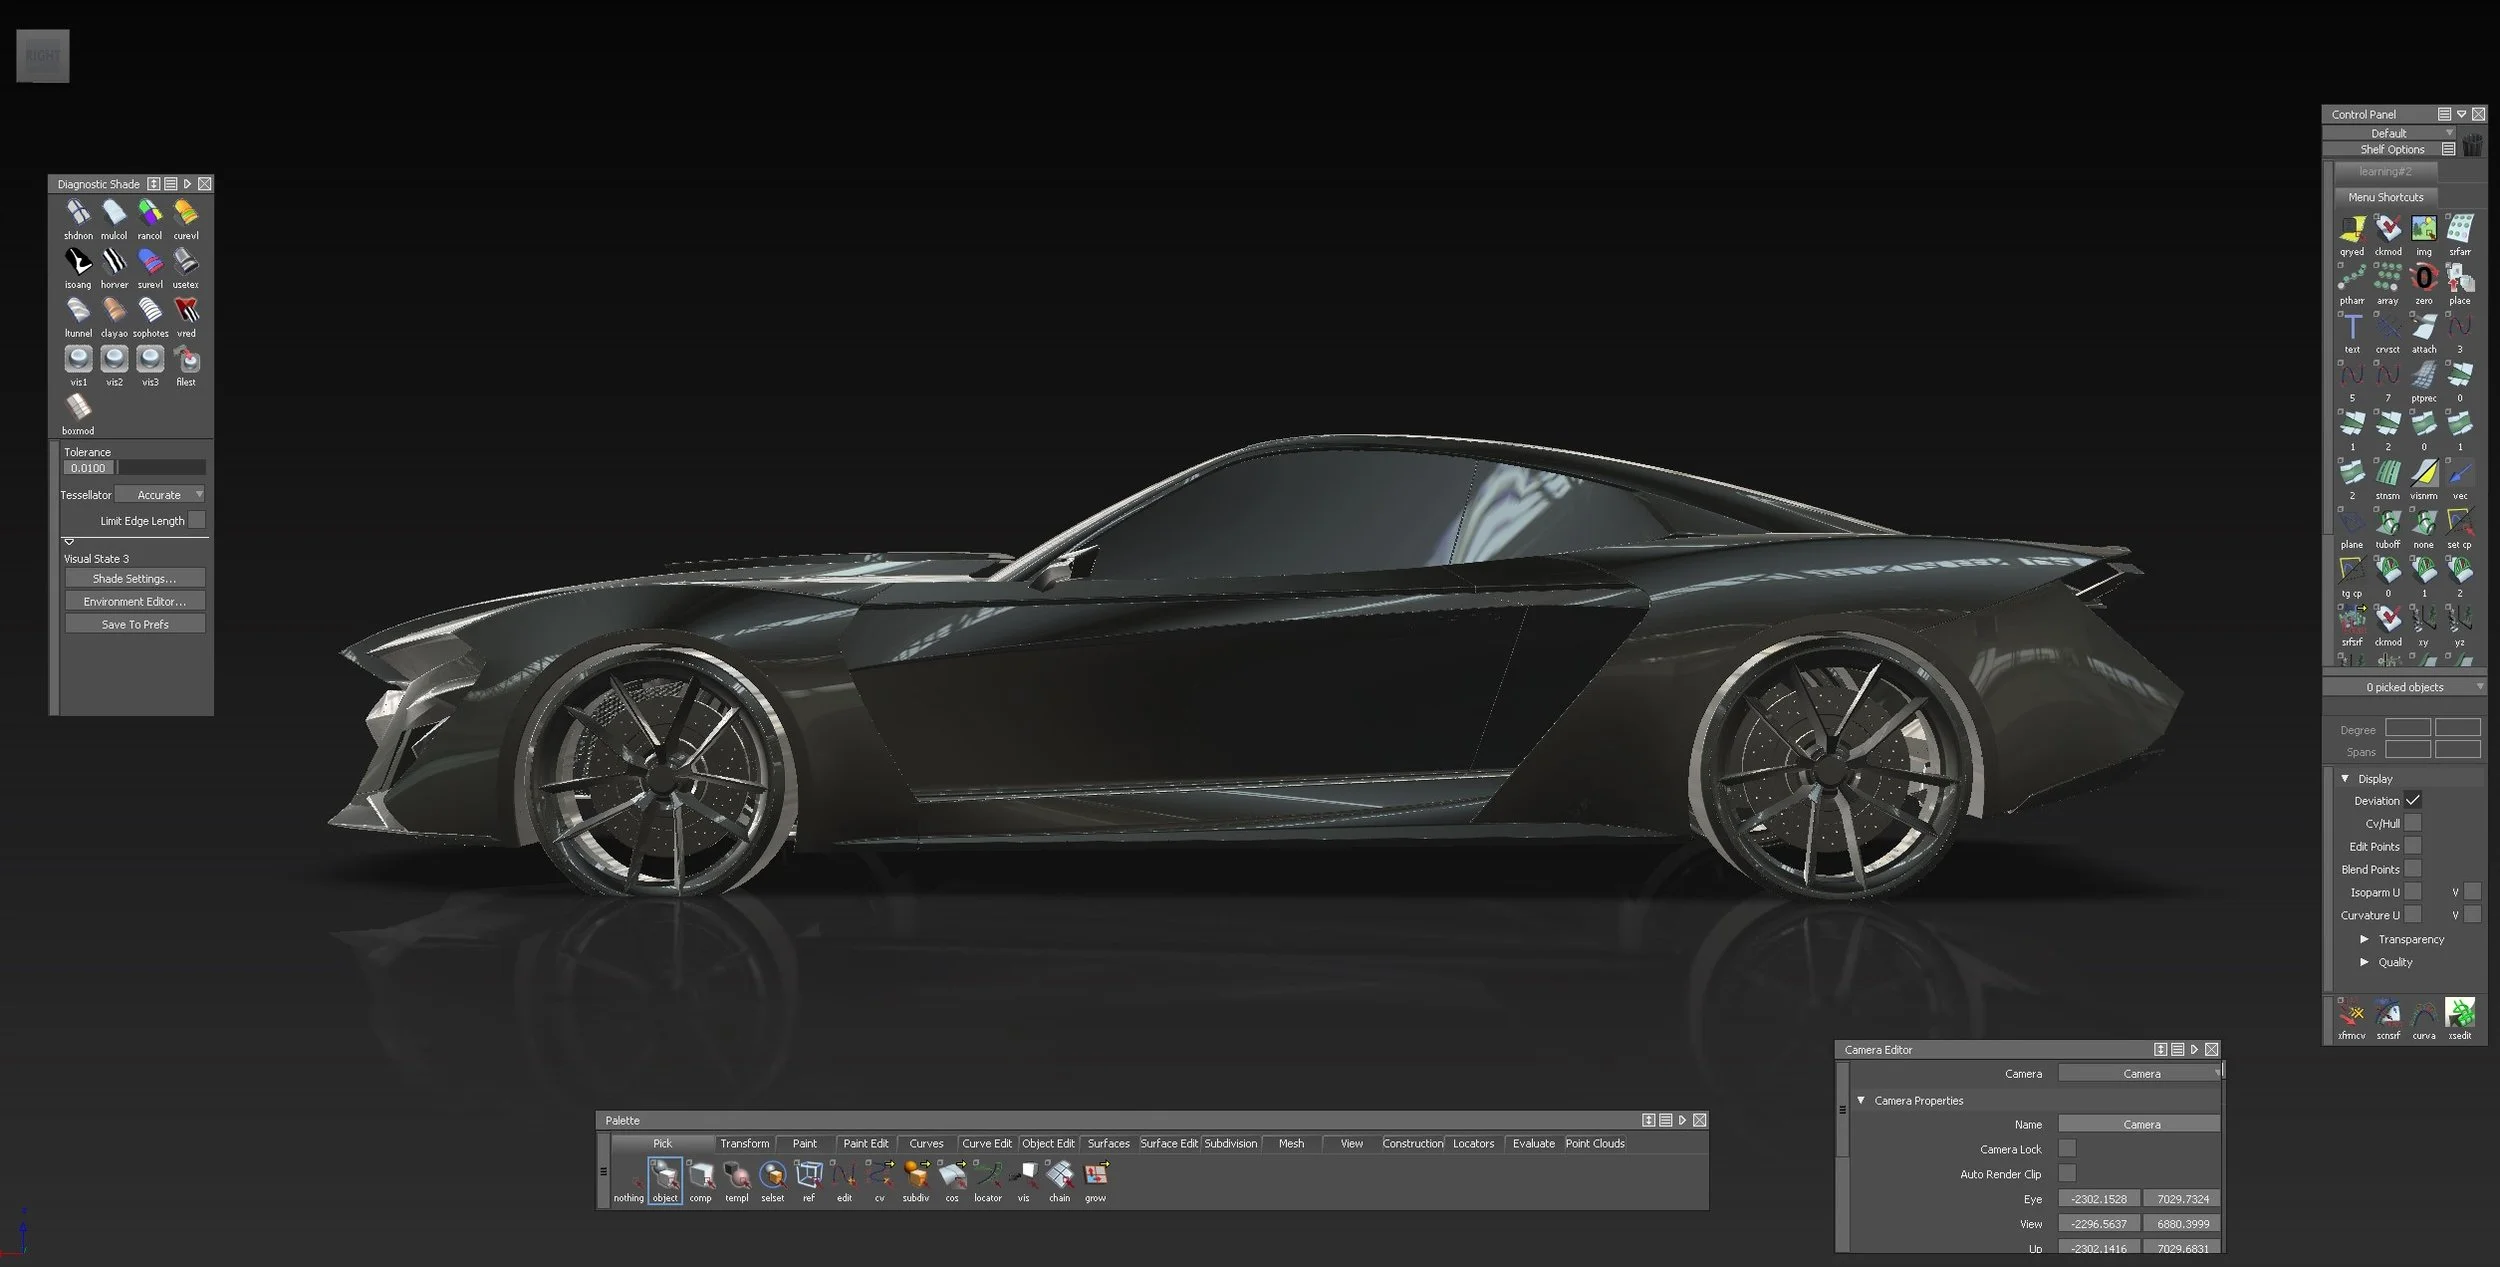This screenshot has width=2500, height=1267.
Task: Select the boxmod shader icon
Action: pos(78,408)
